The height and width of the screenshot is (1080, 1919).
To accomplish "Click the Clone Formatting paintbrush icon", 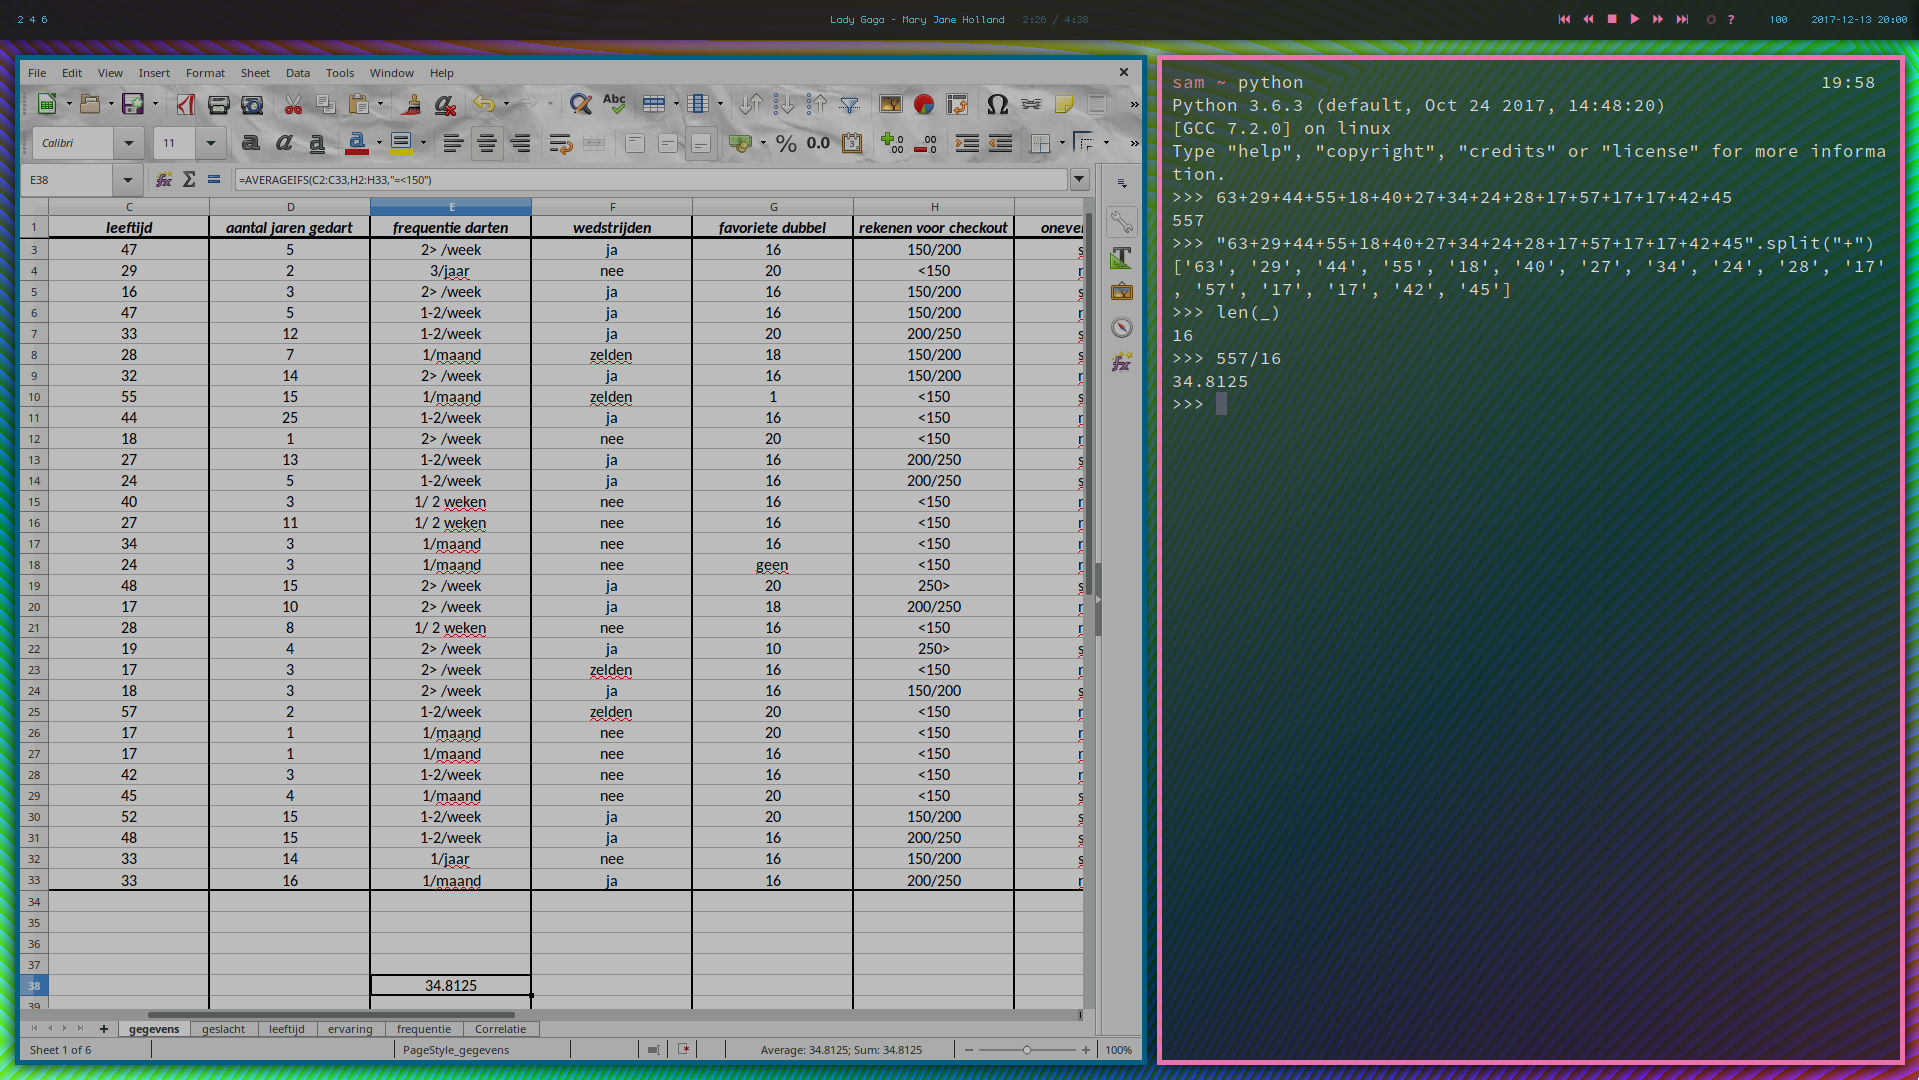I will [x=411, y=104].
